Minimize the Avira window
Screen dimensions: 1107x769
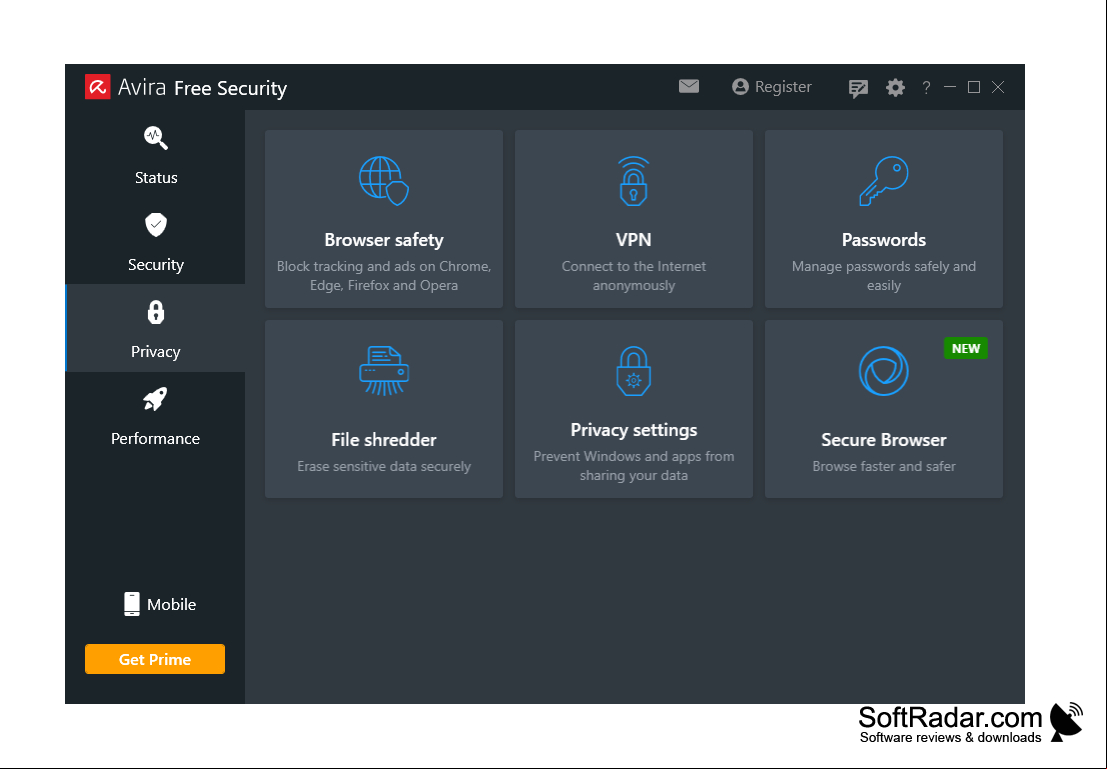pos(950,87)
